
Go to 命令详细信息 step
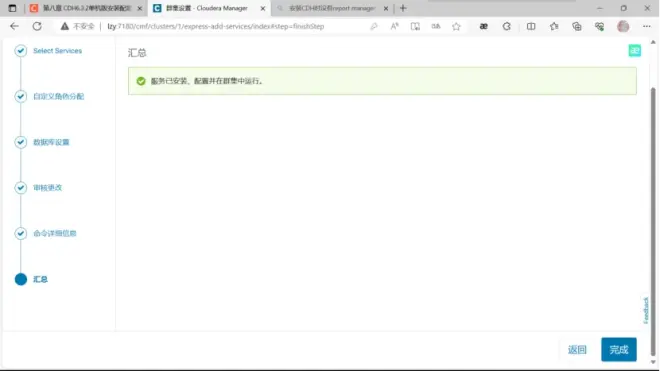55,233
